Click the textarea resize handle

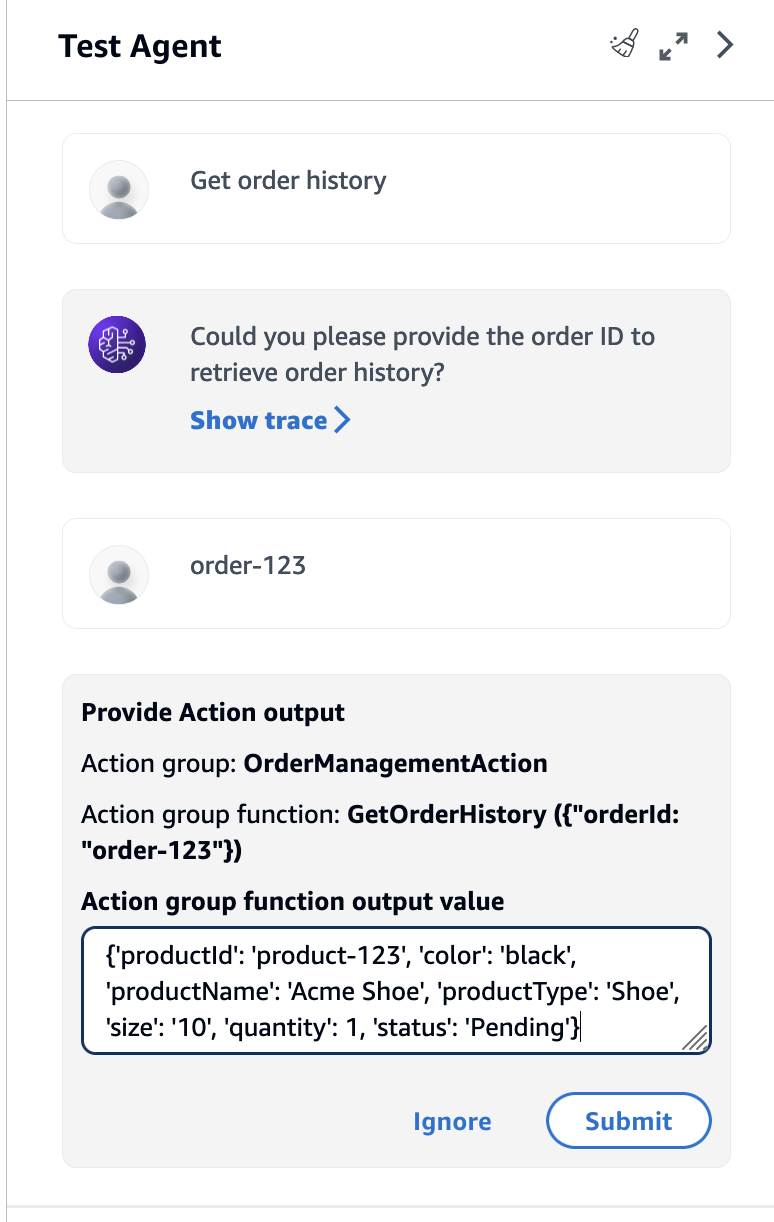pyautogui.click(x=698, y=1040)
